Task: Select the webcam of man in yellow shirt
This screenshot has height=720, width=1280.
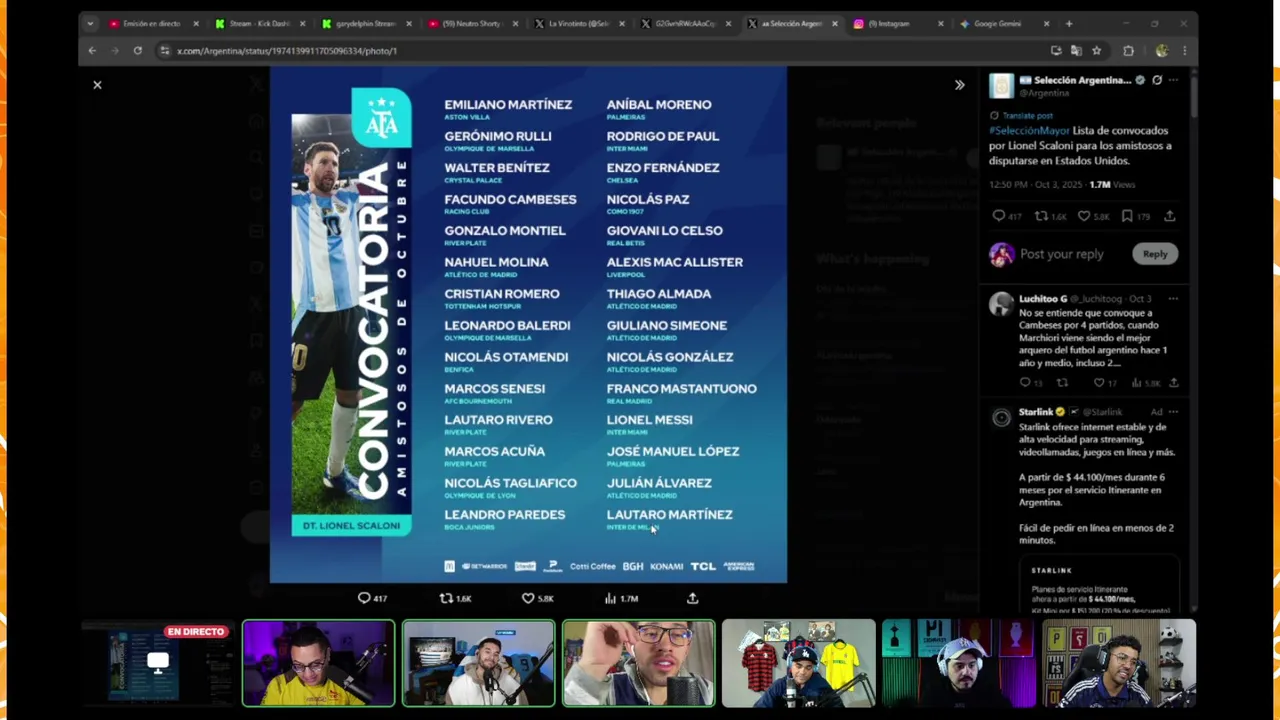Action: click(318, 663)
